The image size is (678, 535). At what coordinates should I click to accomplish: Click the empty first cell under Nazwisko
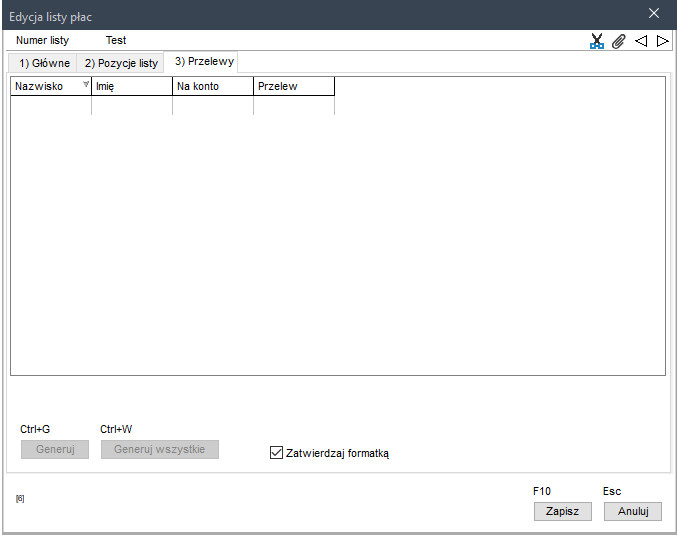pos(51,105)
